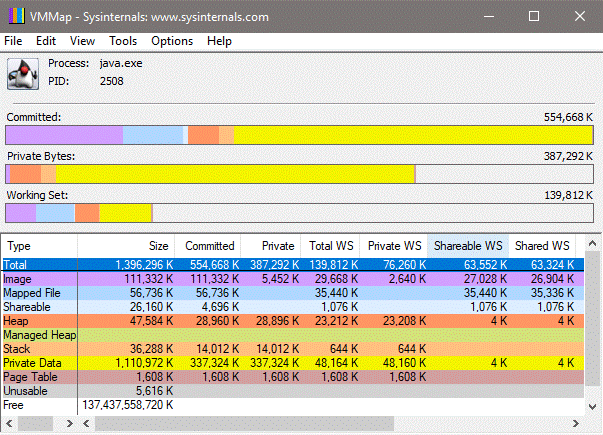Open the Edit menu
This screenshot has width=603, height=435.
coord(46,41)
